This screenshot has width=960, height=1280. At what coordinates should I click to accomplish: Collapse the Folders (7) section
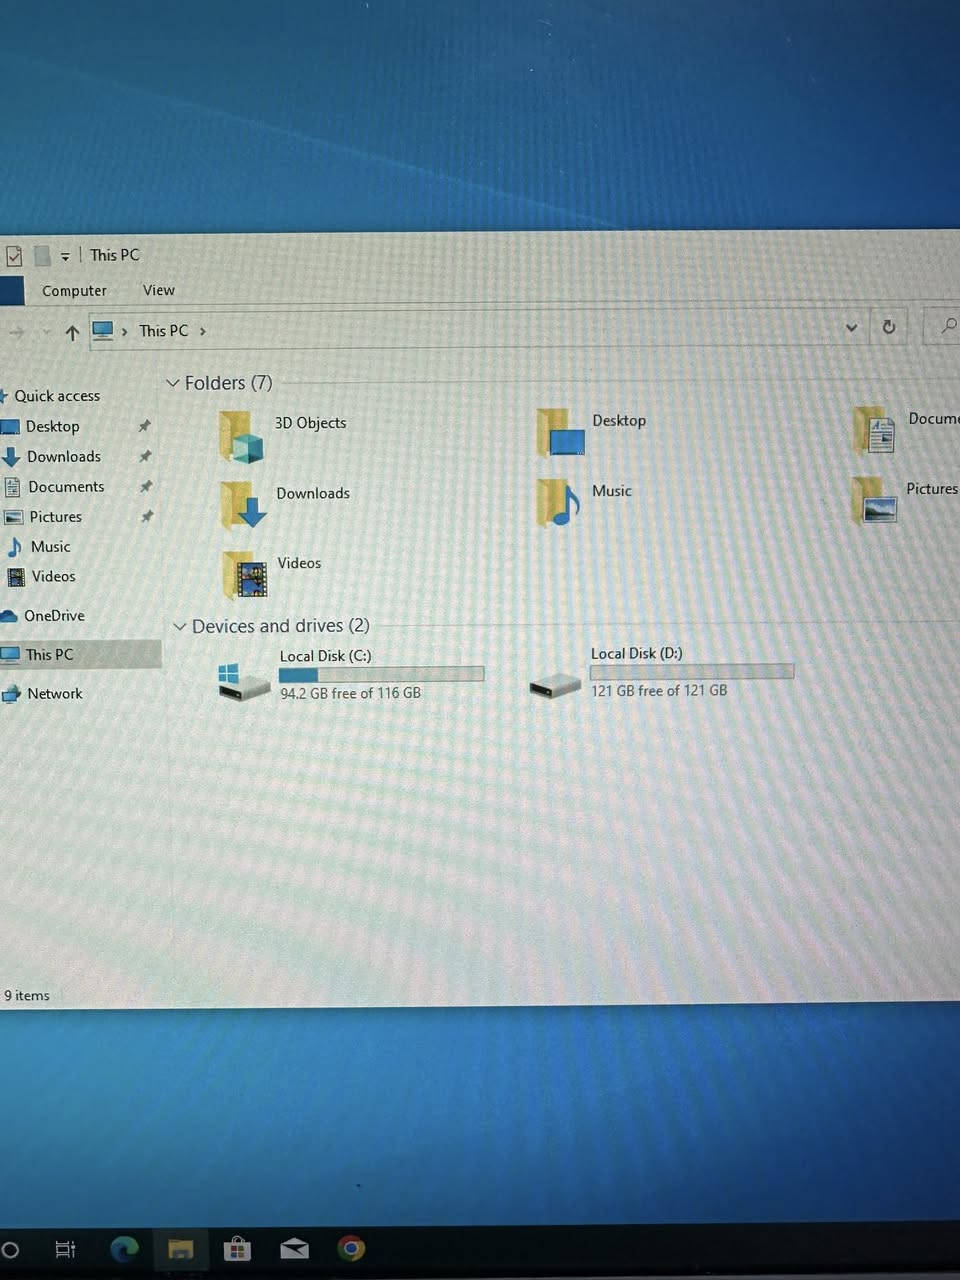[x=173, y=384]
